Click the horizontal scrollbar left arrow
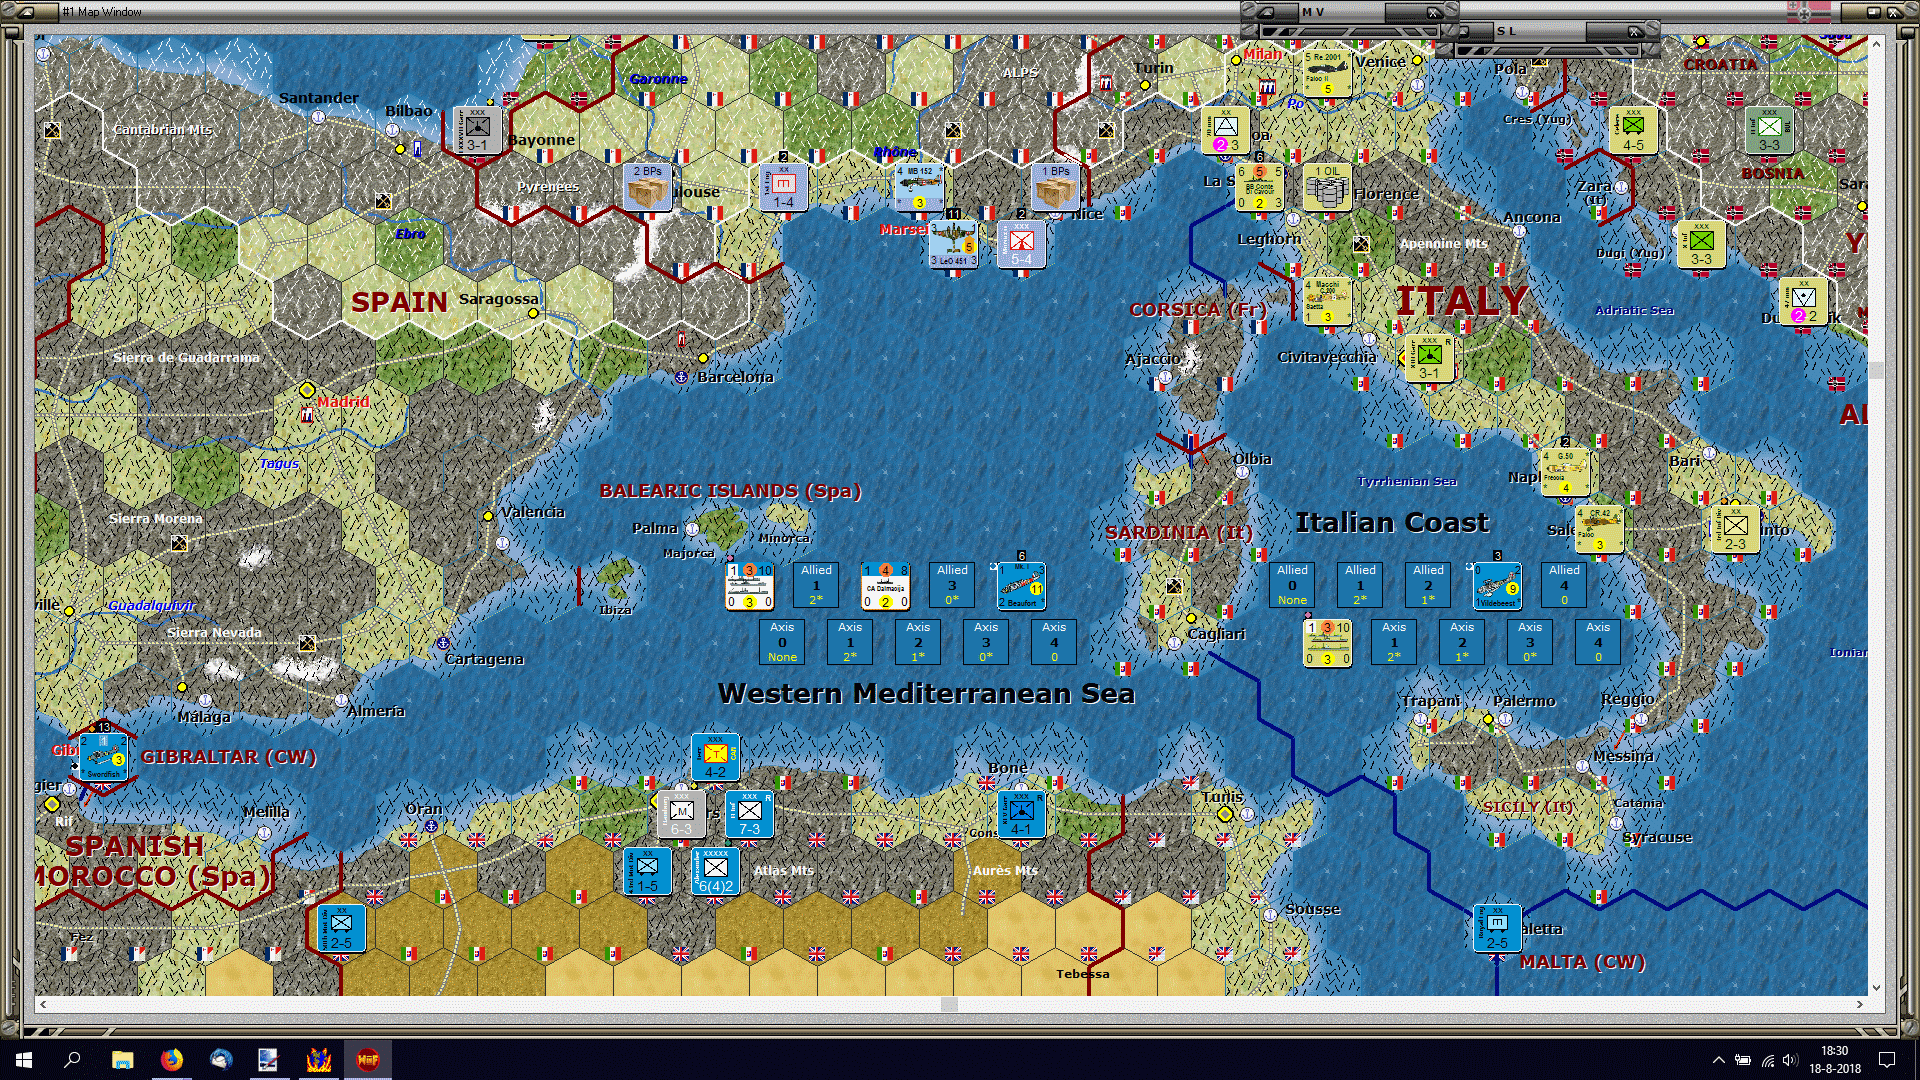 click(42, 1004)
